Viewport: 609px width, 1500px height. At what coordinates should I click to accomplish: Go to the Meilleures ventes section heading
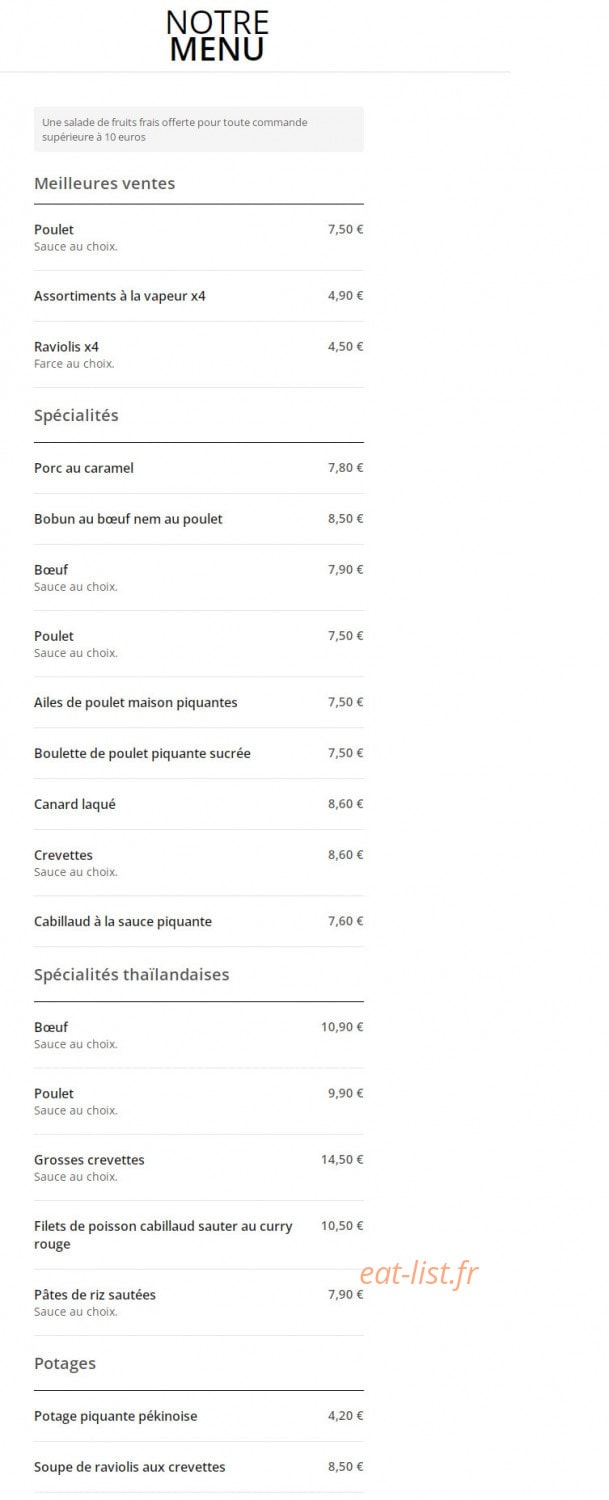click(104, 183)
